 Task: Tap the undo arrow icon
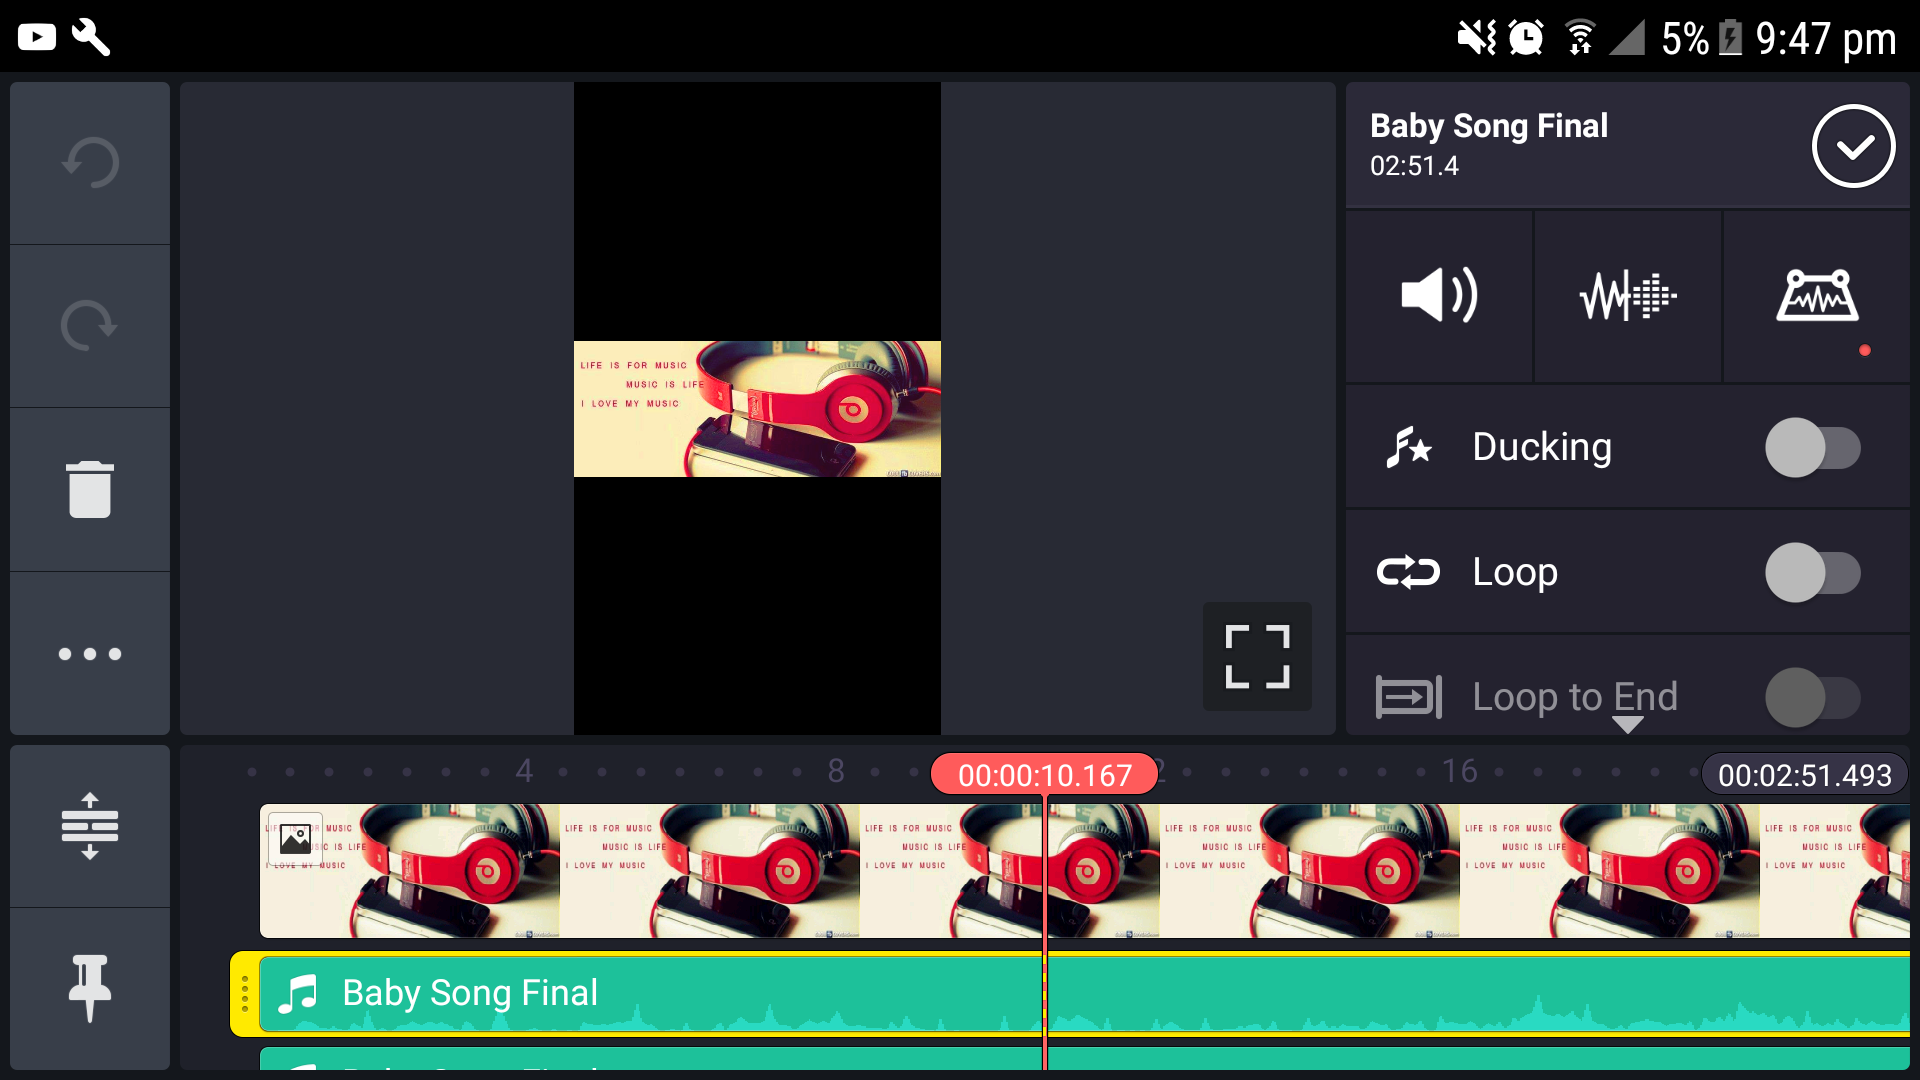[90, 163]
